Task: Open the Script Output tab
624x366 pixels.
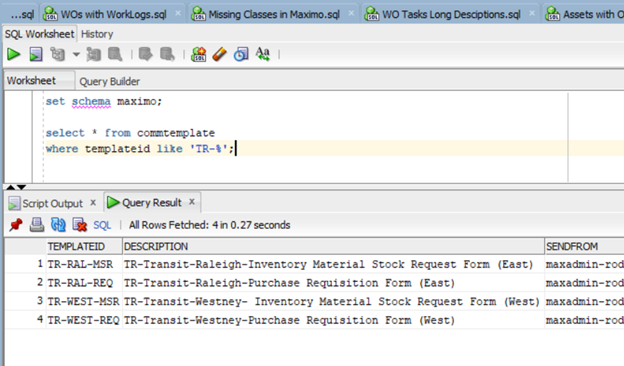Action: 52,203
